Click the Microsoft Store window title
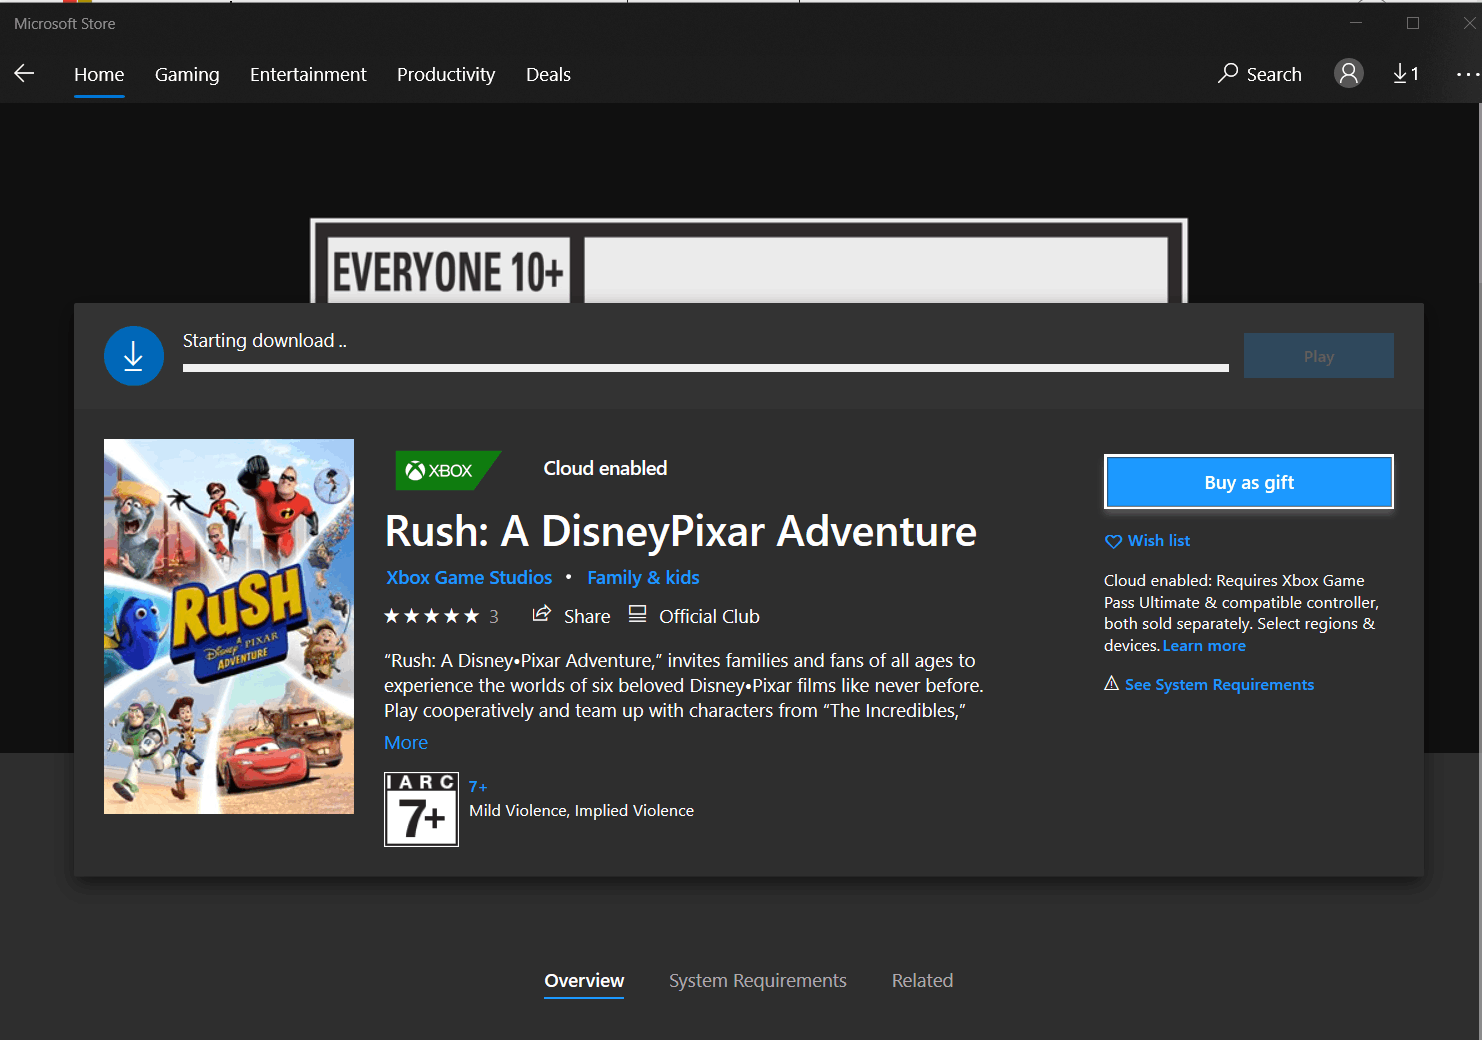The height and width of the screenshot is (1040, 1482). [65, 24]
